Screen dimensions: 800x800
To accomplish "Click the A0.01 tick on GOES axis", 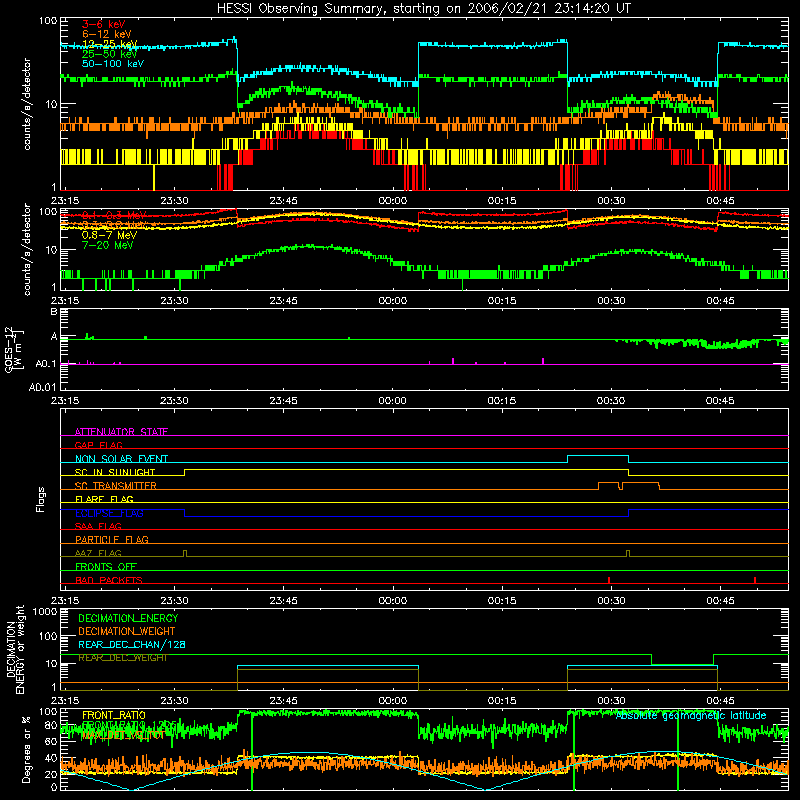I will 42,387.
